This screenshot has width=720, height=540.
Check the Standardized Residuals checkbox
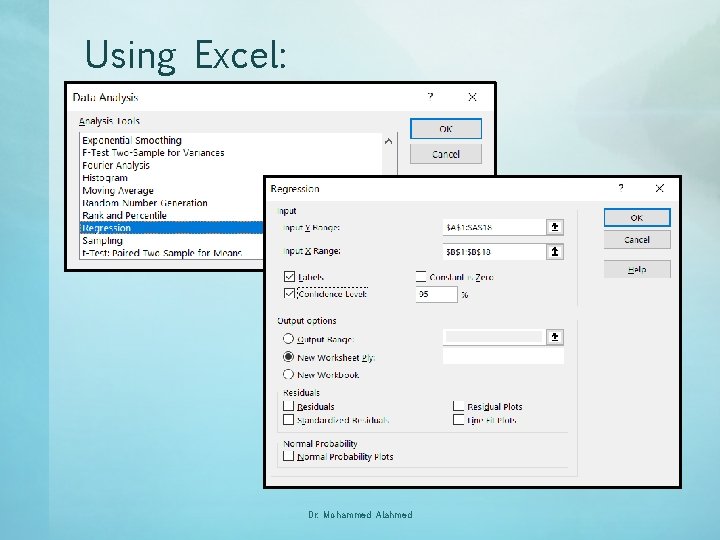[288, 420]
